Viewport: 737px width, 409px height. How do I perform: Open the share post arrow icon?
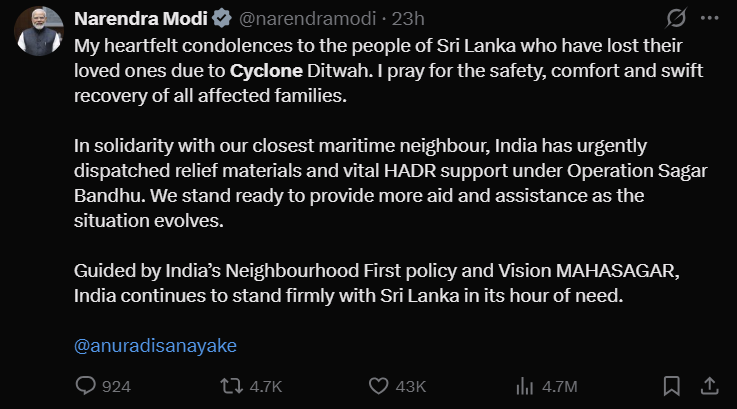click(708, 385)
